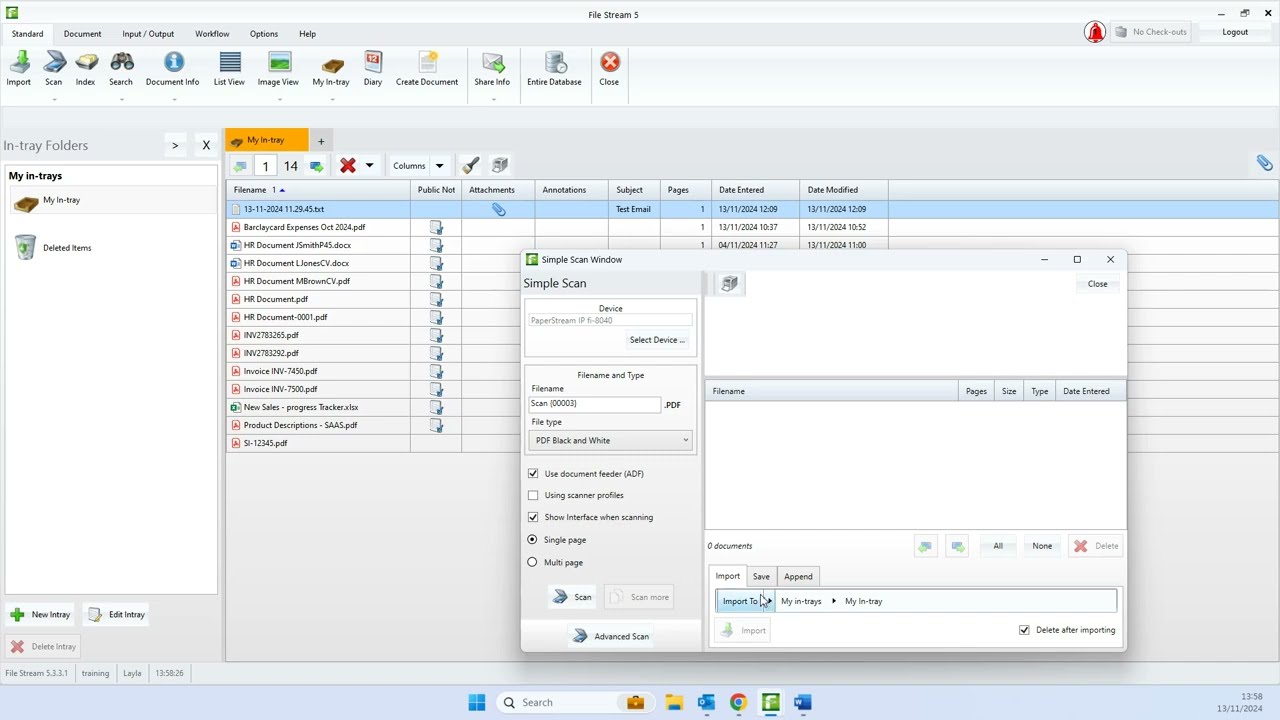Open Document Info
The width and height of the screenshot is (1280, 720).
click(x=172, y=69)
